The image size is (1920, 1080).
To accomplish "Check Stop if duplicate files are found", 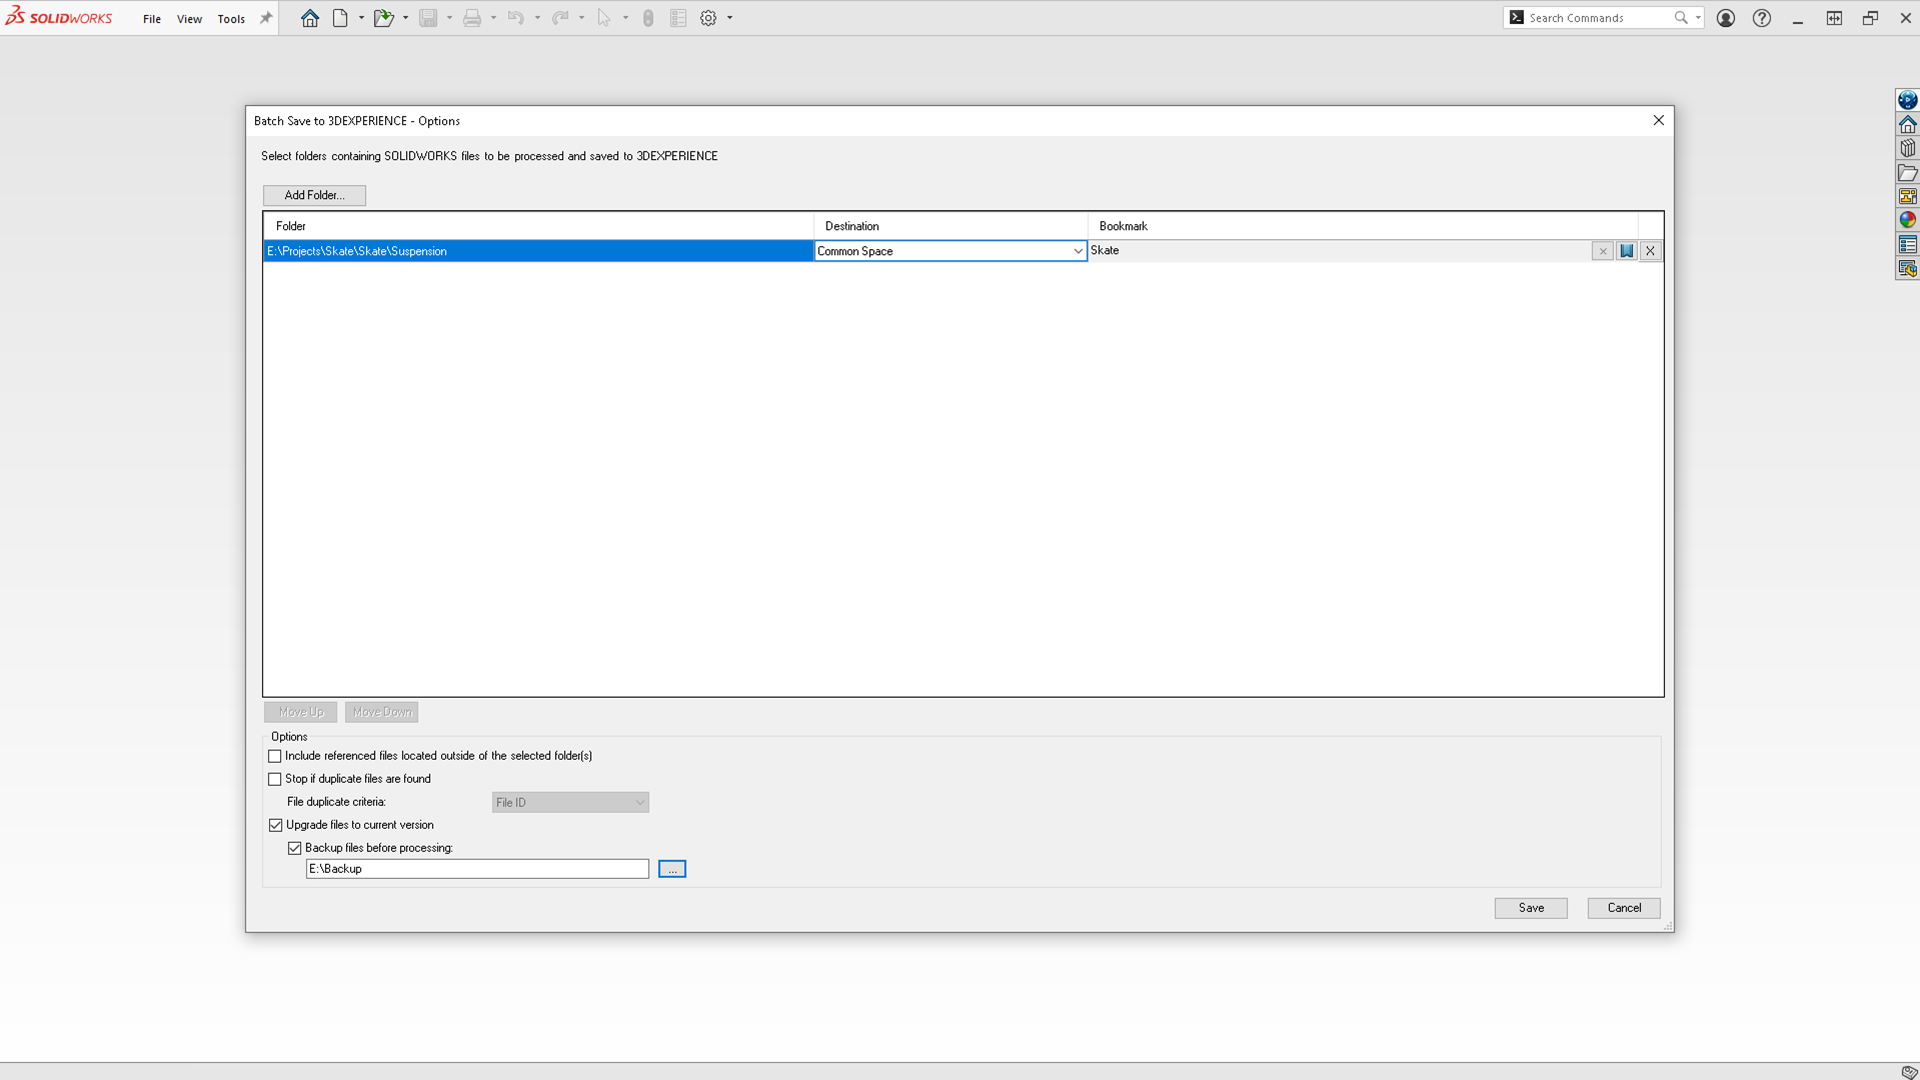I will pos(275,779).
